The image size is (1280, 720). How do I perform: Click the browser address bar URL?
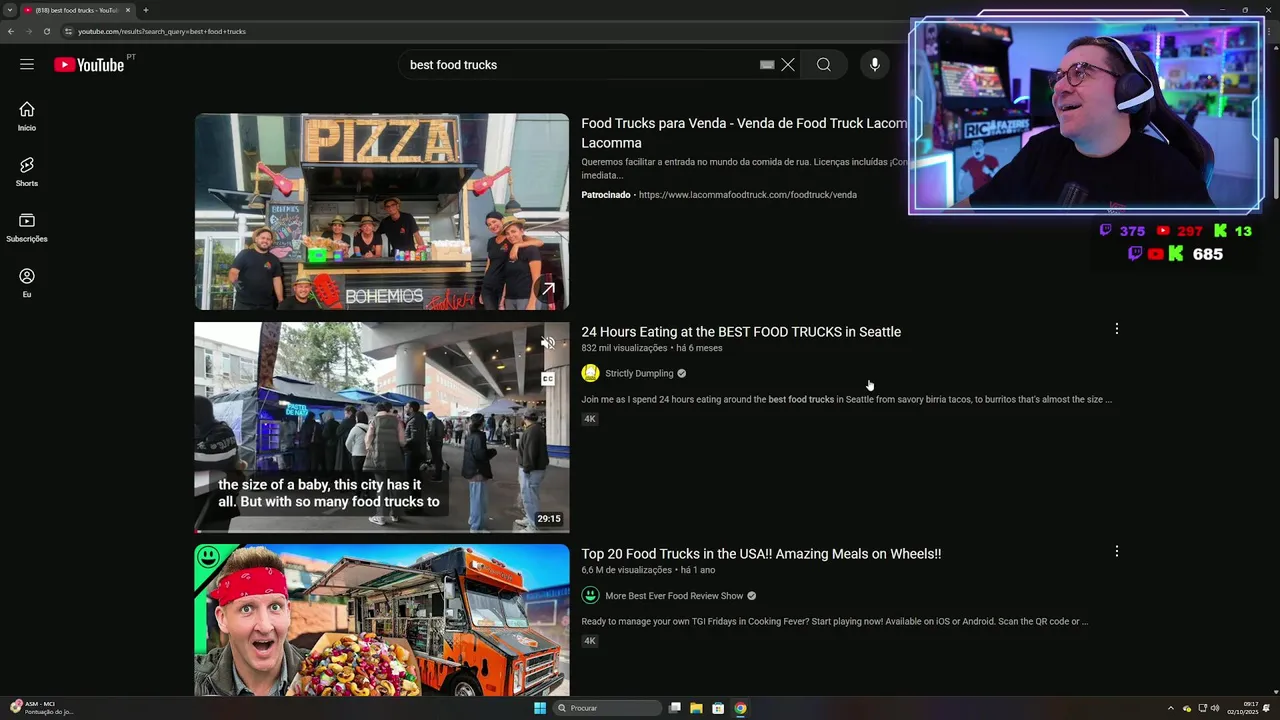pyautogui.click(x=162, y=31)
